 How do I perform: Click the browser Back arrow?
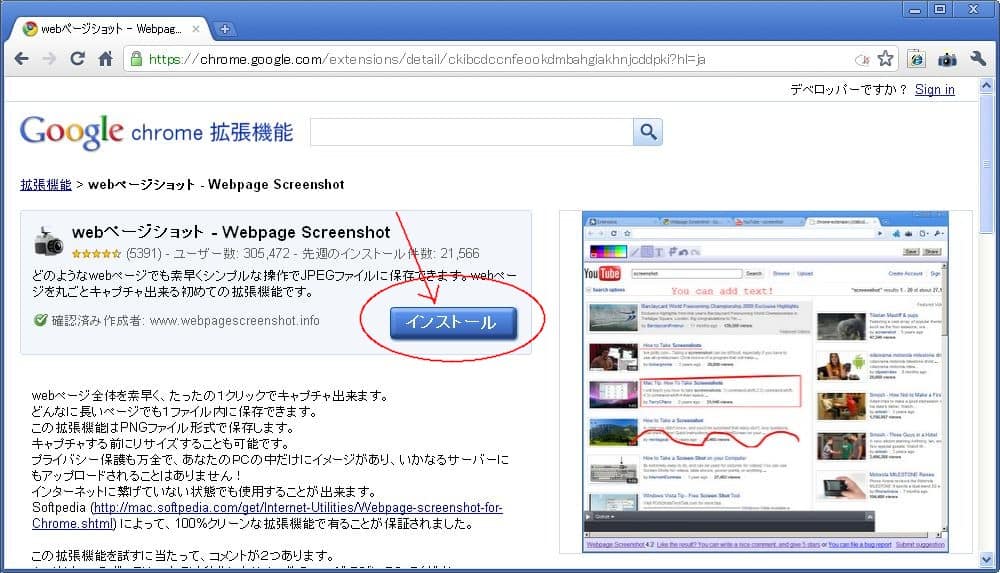[21, 59]
